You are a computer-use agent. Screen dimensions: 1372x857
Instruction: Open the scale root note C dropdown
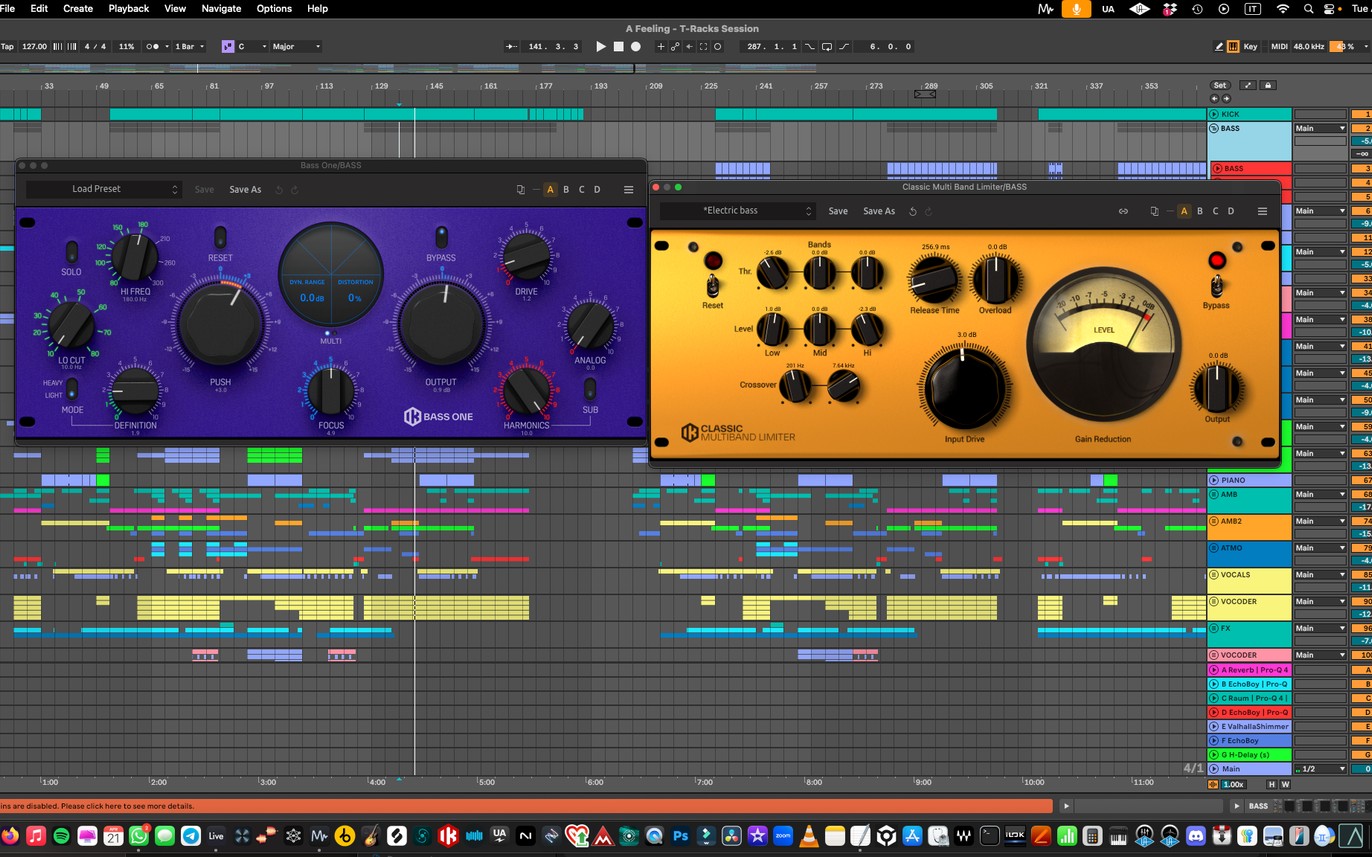click(x=253, y=47)
